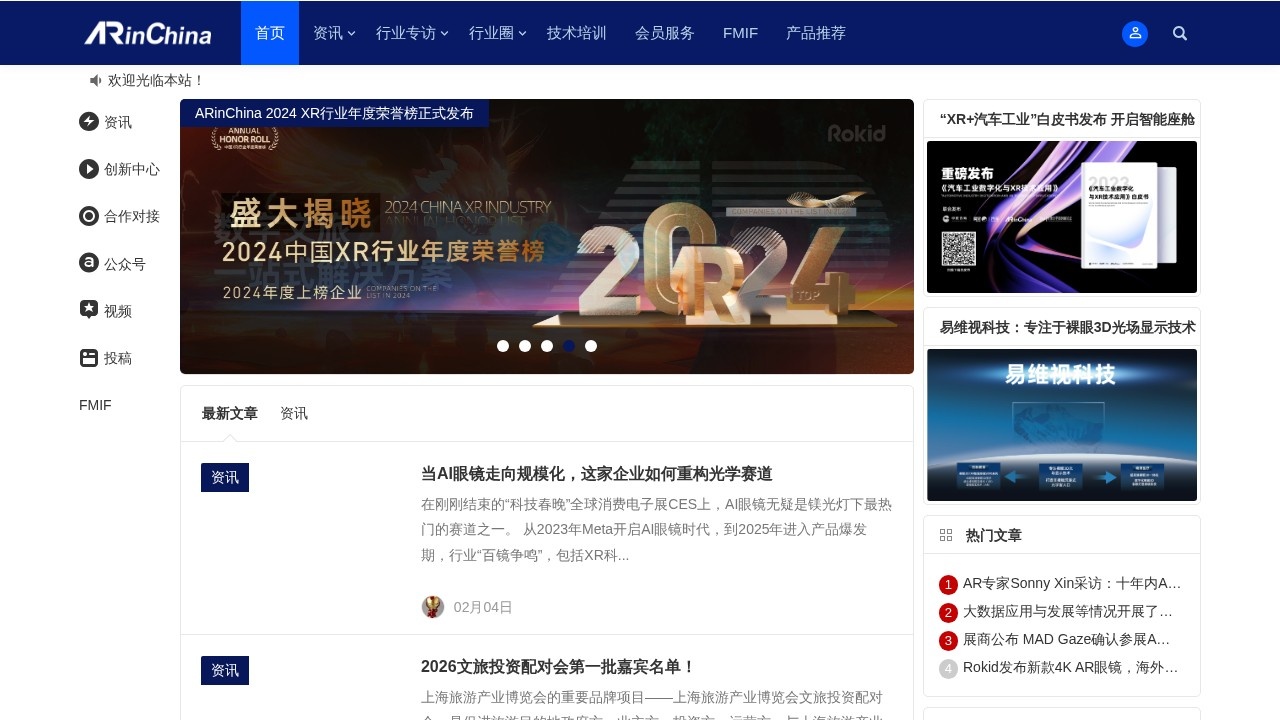The image size is (1280, 720).
Task: Select 技术培训 in the top menu
Action: click(x=575, y=33)
